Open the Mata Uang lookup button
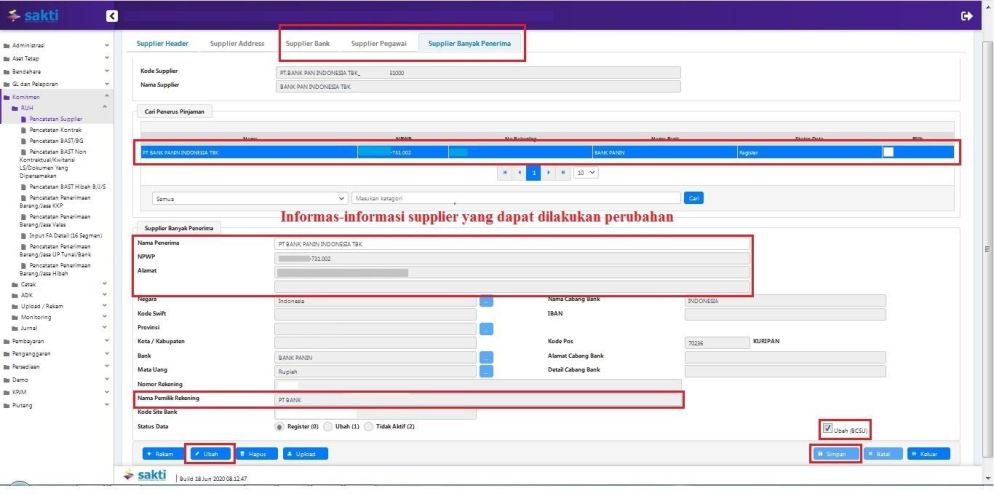Image resolution: width=994 pixels, height=494 pixels. click(486, 370)
